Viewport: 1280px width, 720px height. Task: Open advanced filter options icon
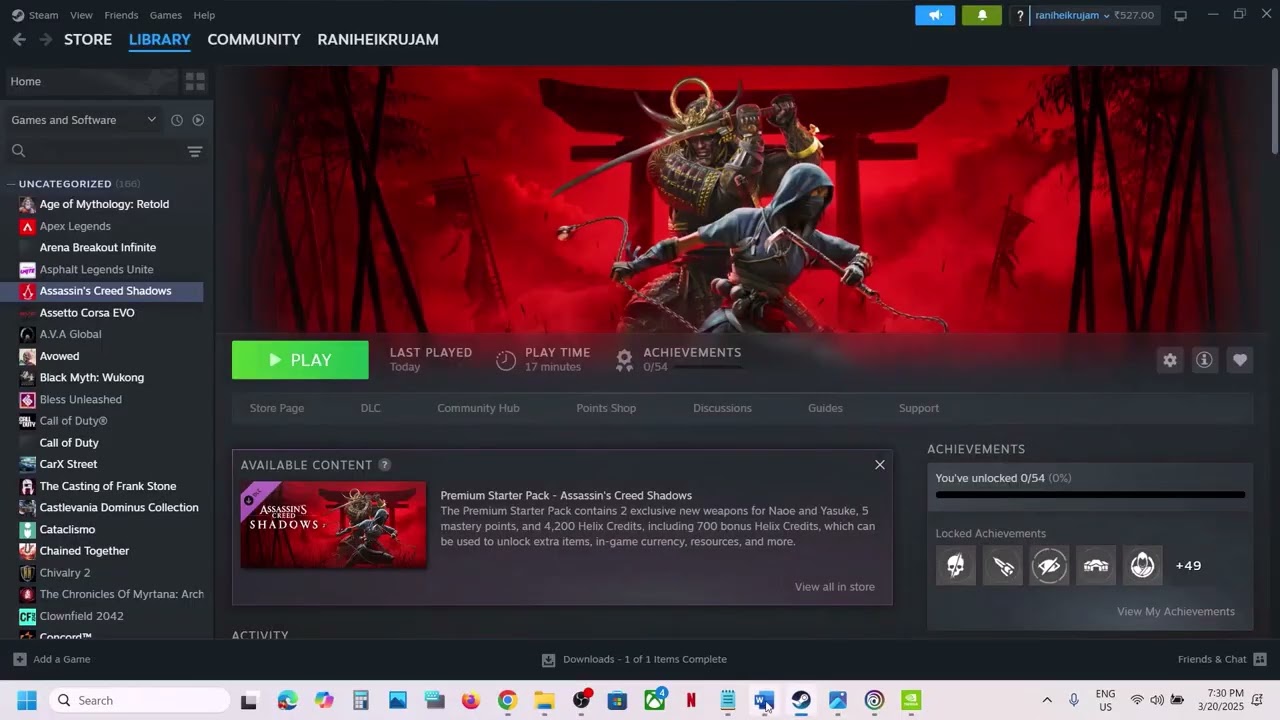[195, 151]
